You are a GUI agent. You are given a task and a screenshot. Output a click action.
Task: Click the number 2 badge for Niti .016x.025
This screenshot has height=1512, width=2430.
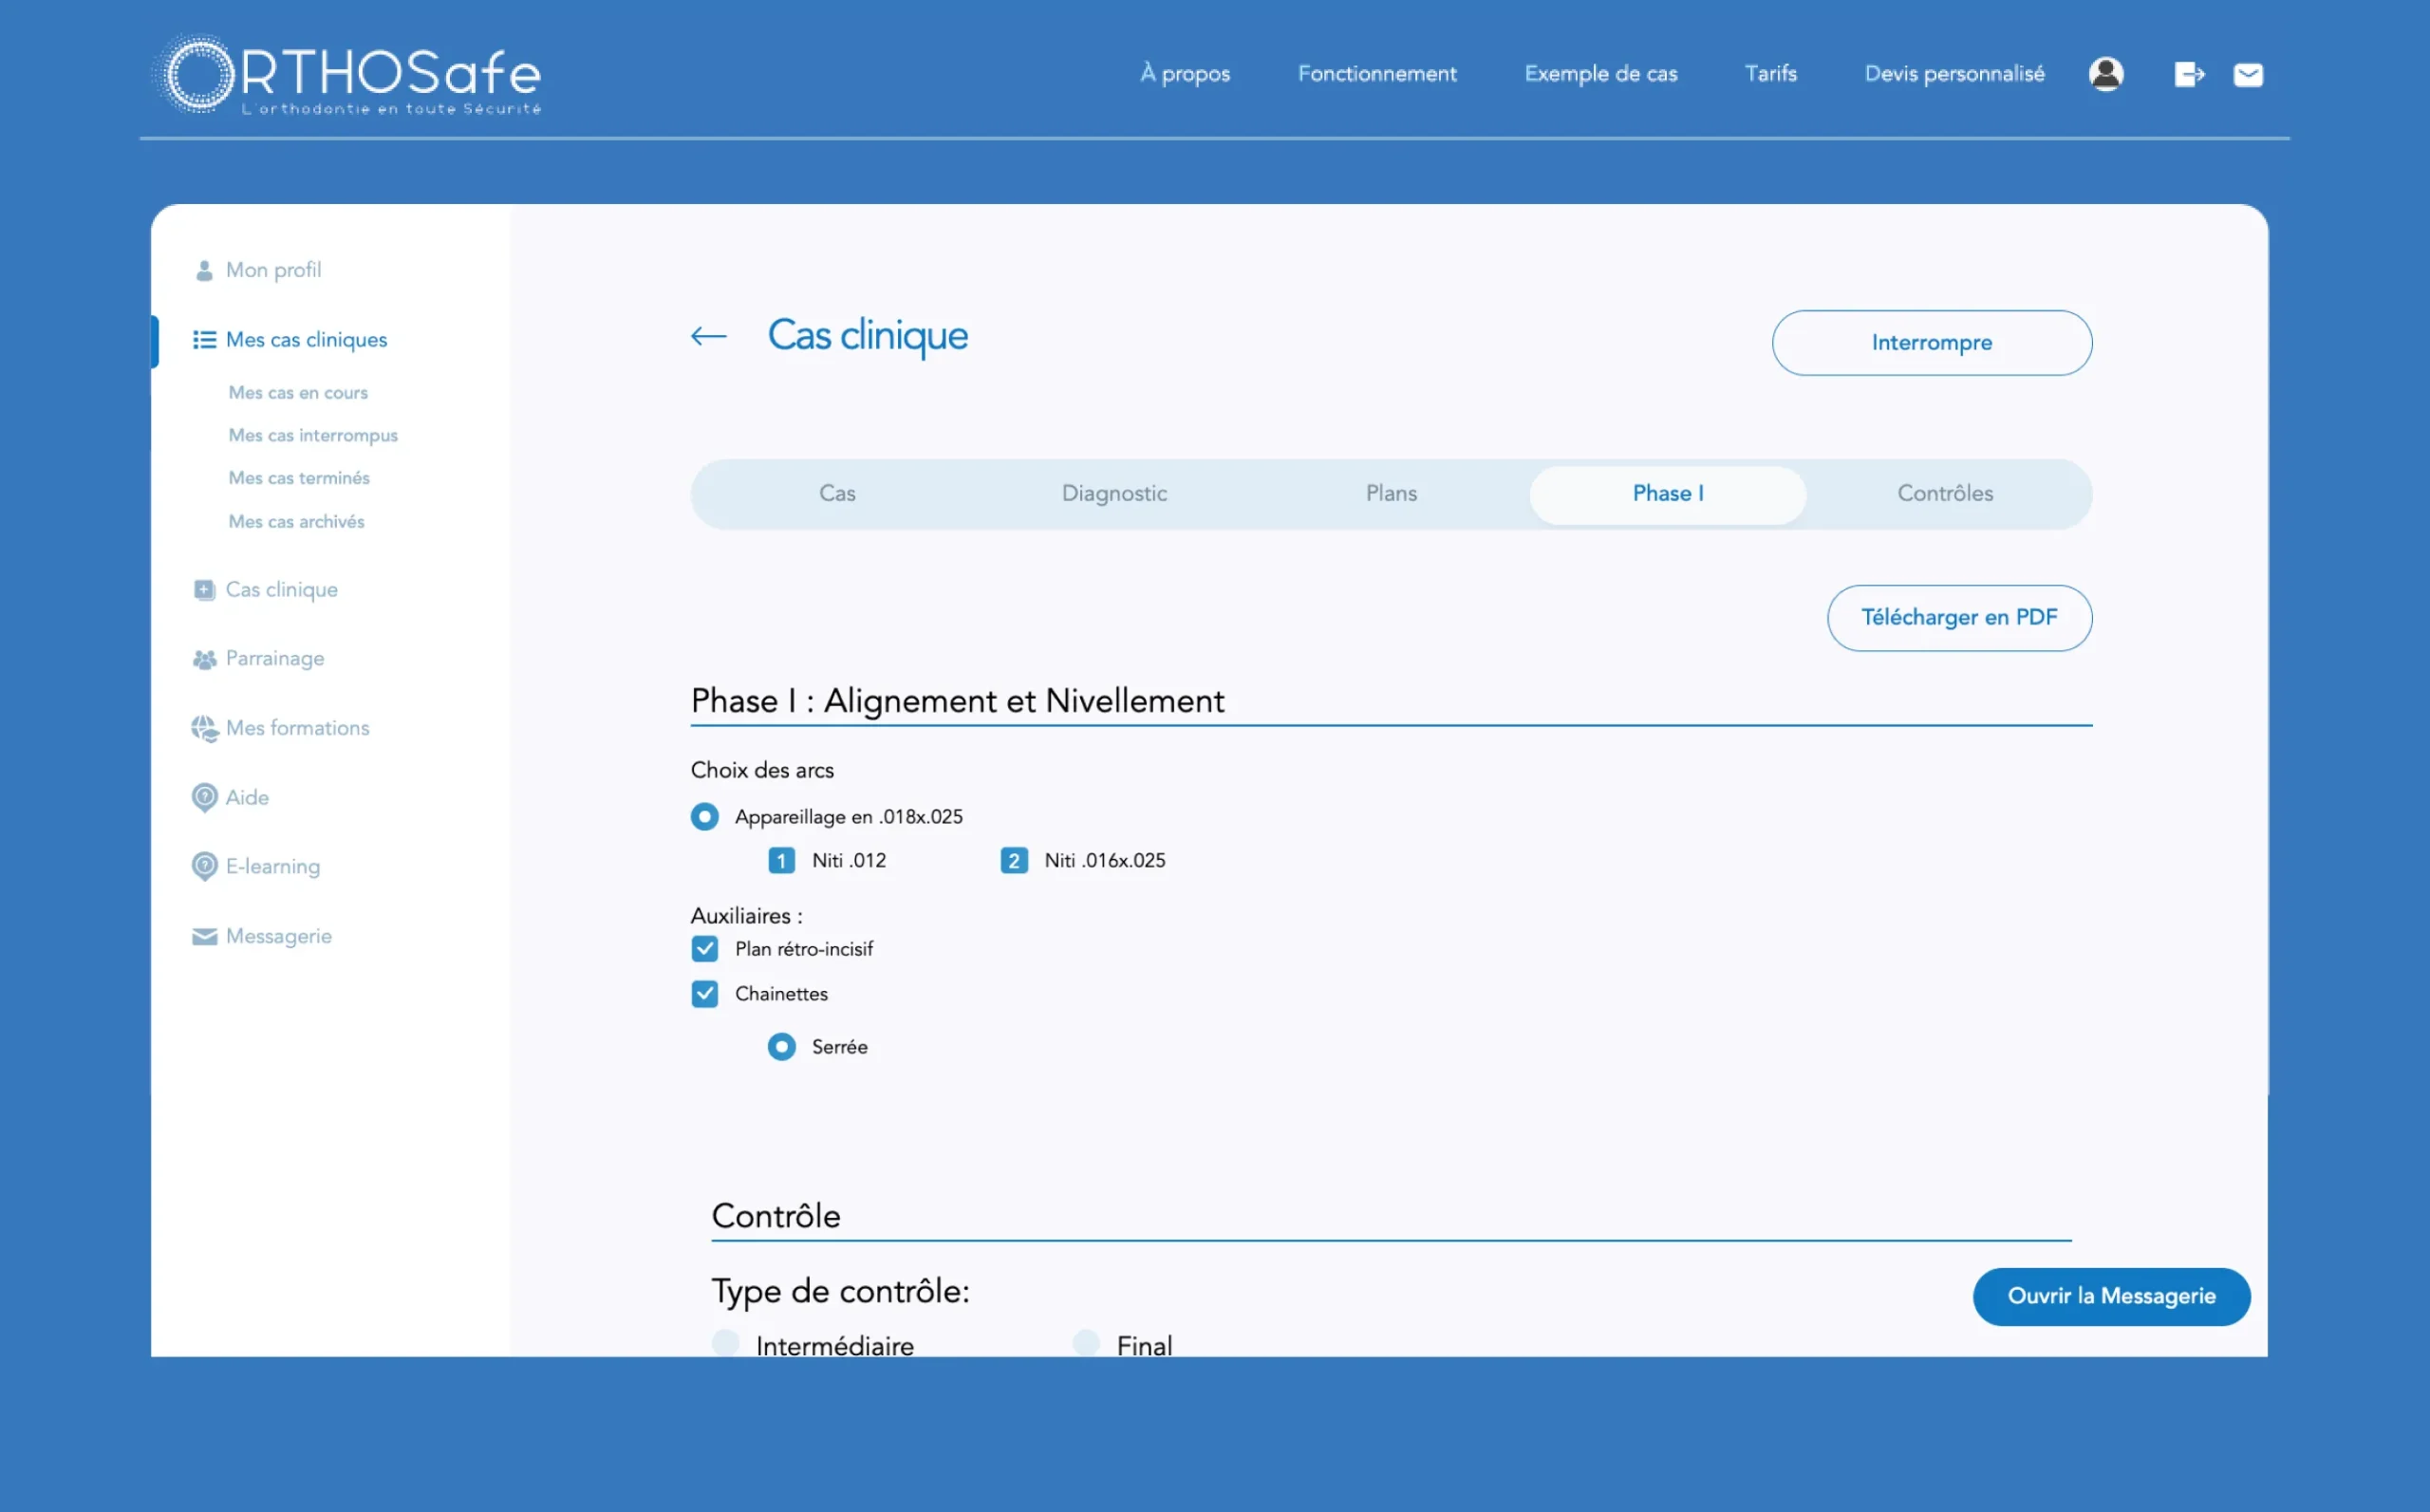pos(1013,860)
